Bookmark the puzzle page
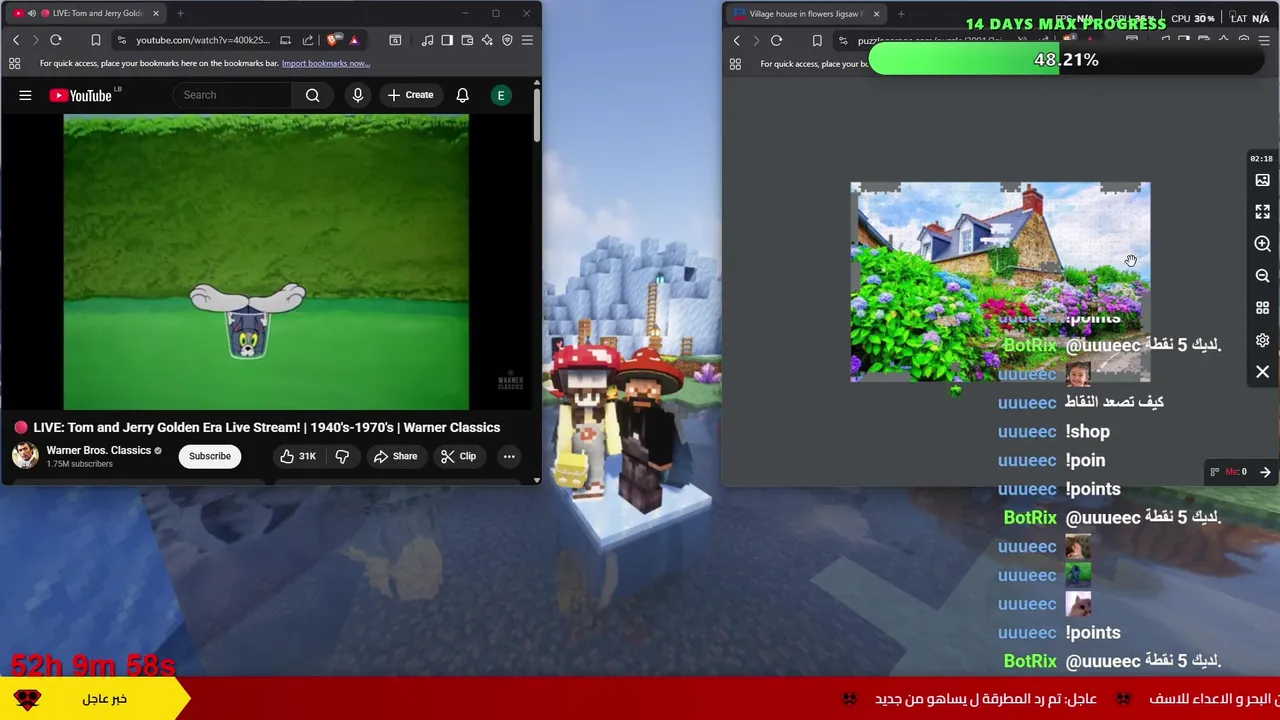1280x720 pixels. pyautogui.click(x=817, y=41)
